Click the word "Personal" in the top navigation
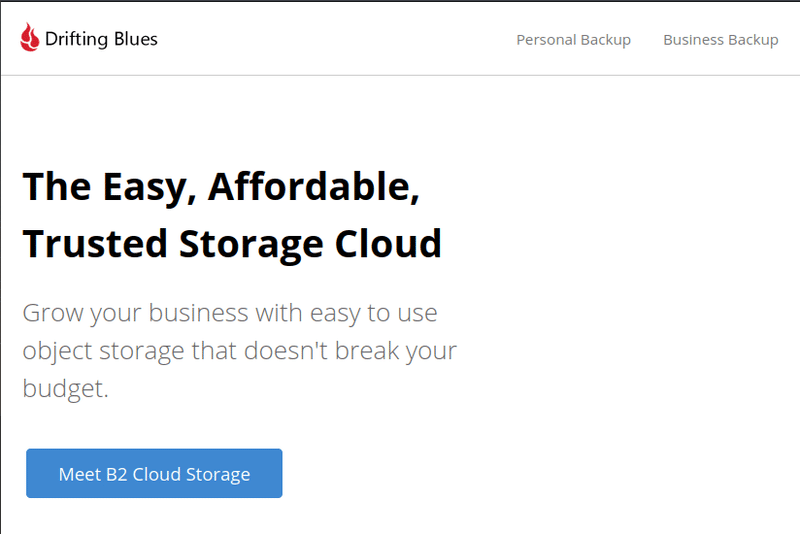 [x=546, y=40]
